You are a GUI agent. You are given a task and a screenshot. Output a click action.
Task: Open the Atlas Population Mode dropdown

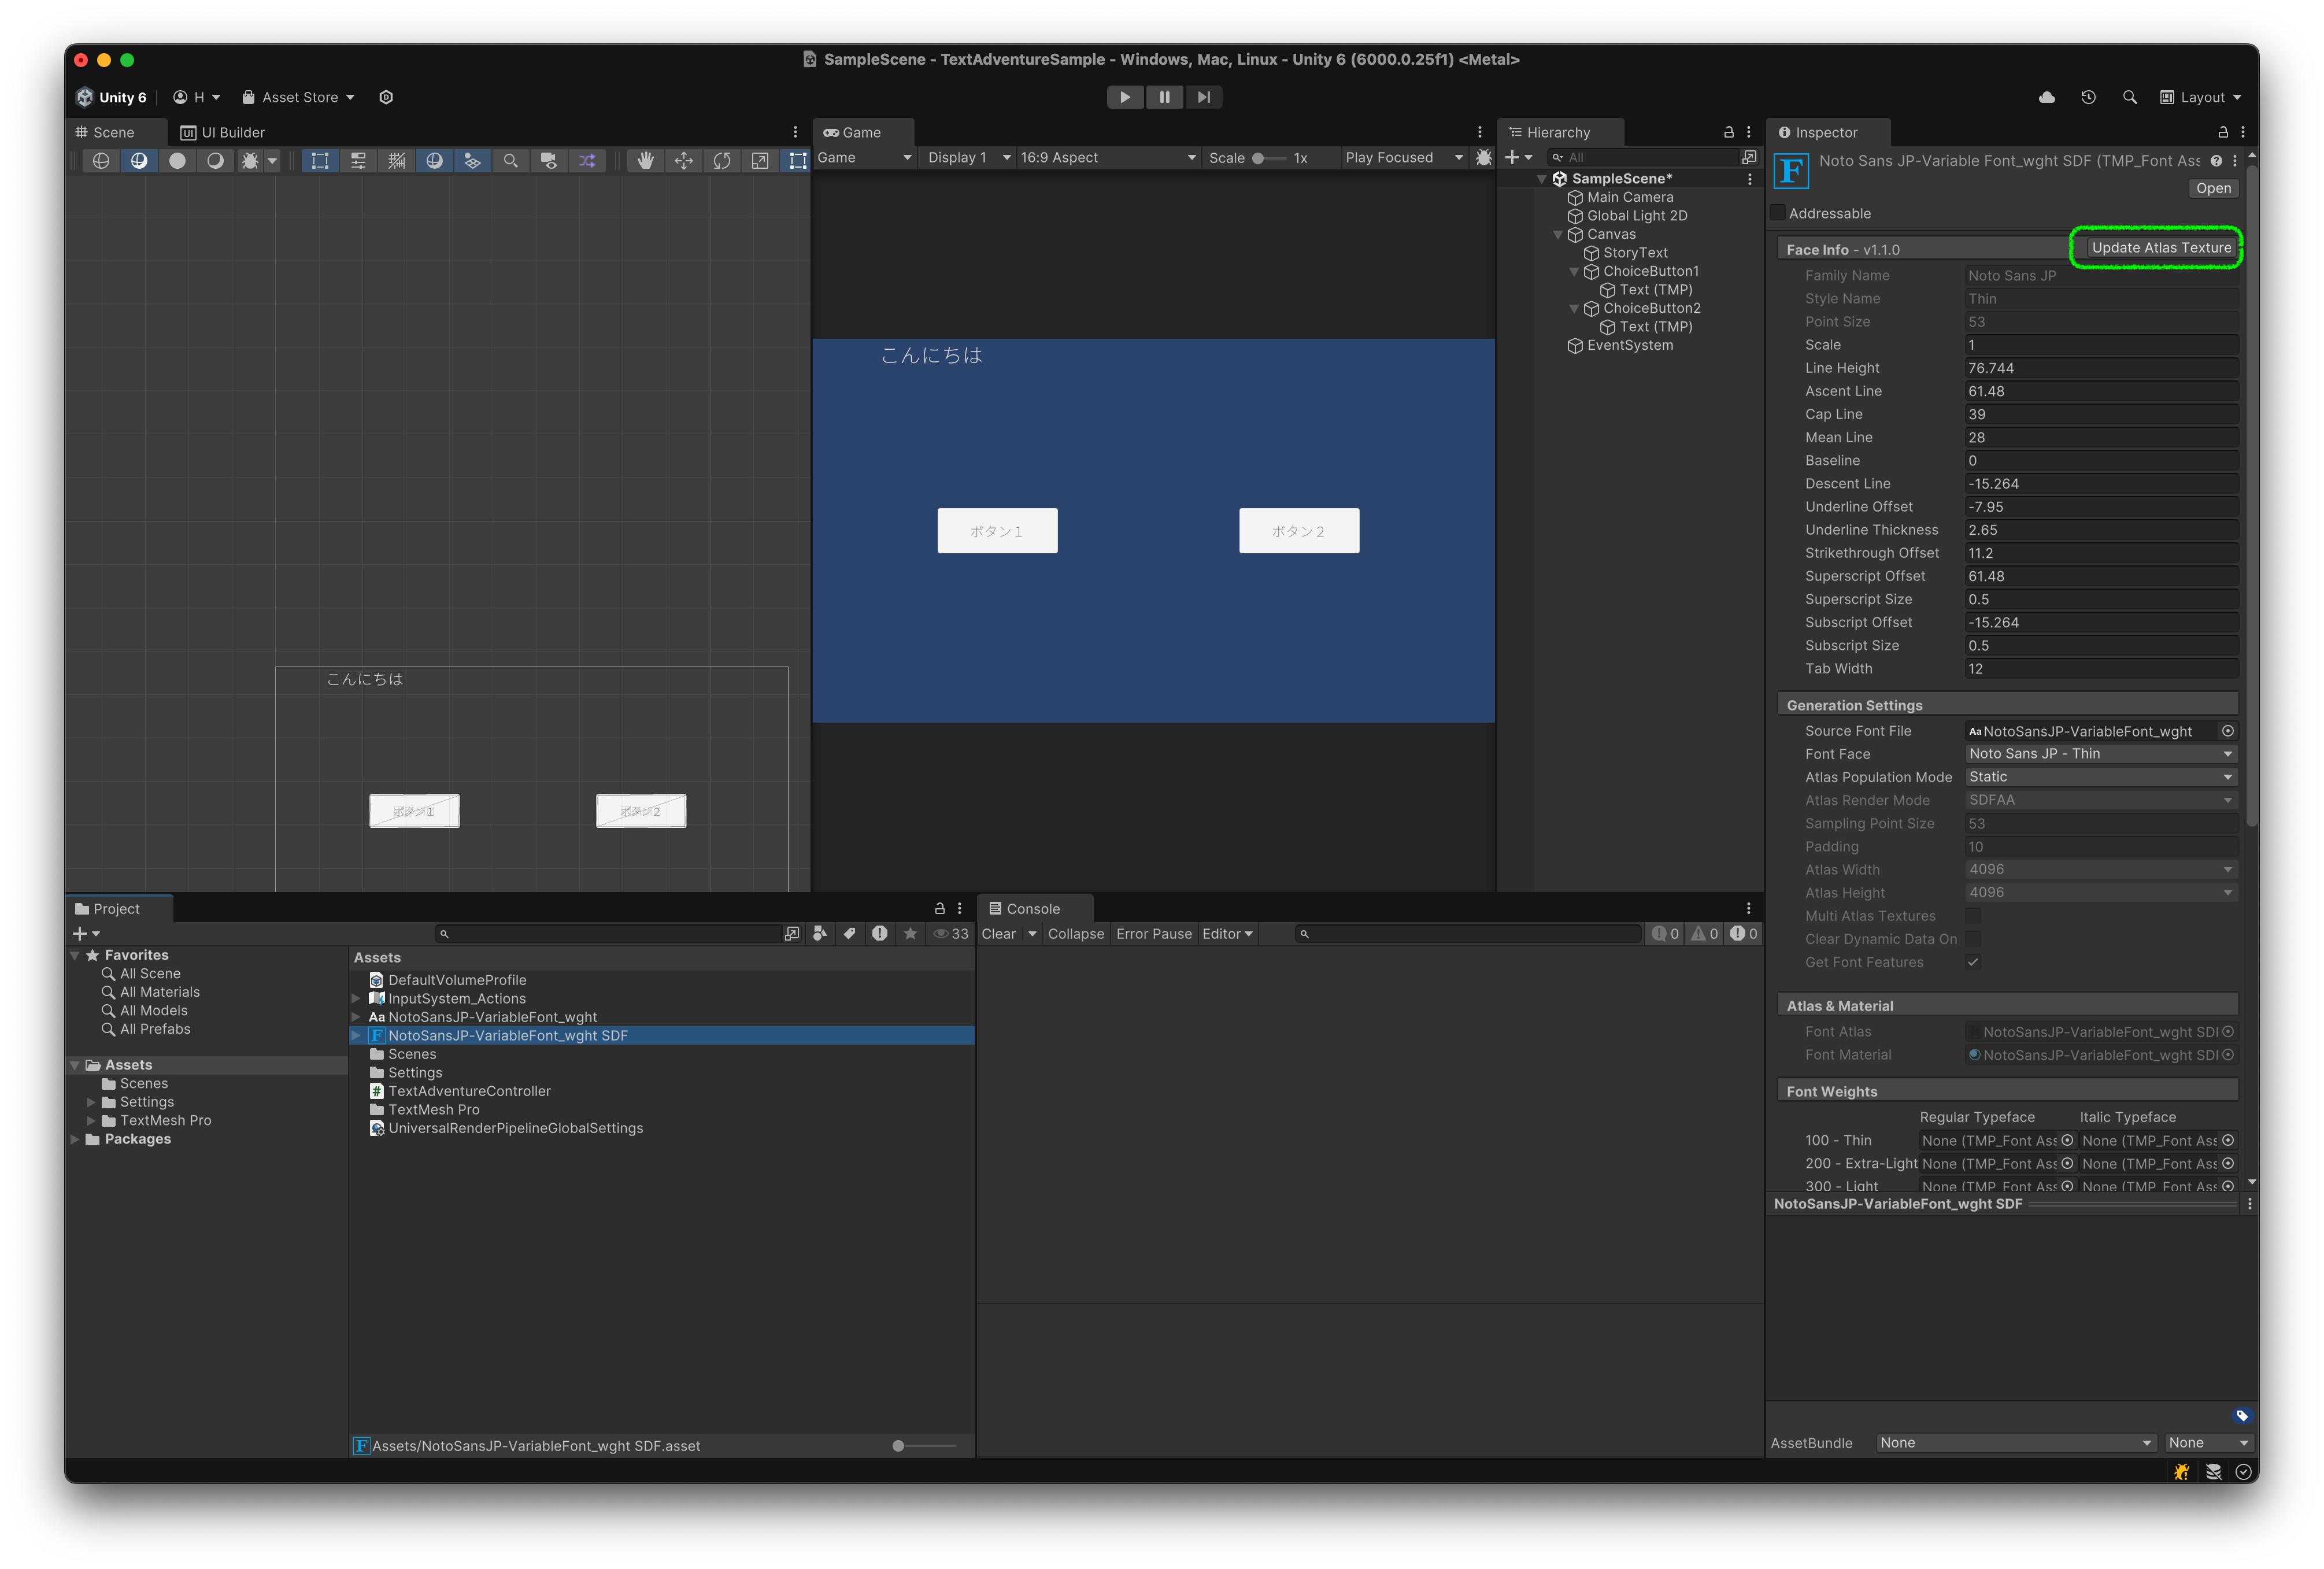pyautogui.click(x=2100, y=777)
